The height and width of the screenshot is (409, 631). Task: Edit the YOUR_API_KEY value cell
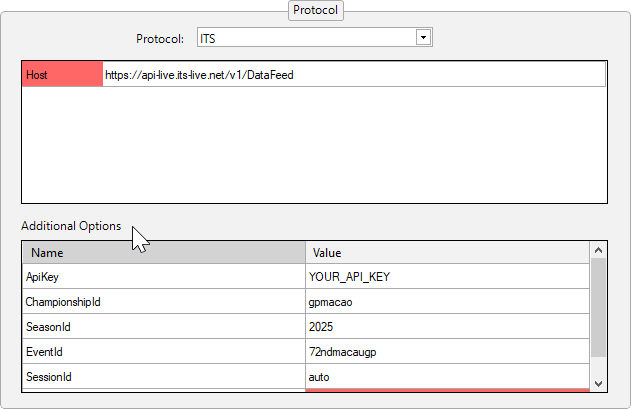(447, 277)
